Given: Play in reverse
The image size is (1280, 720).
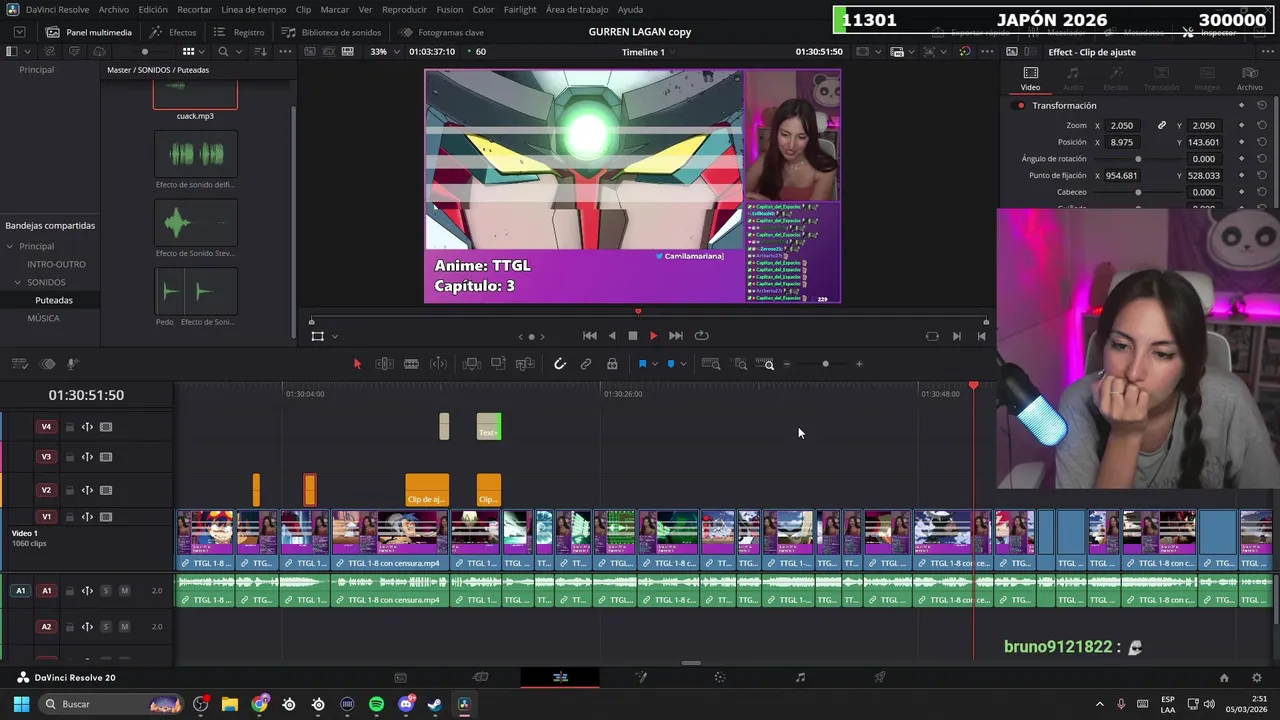Looking at the screenshot, I should [x=612, y=336].
